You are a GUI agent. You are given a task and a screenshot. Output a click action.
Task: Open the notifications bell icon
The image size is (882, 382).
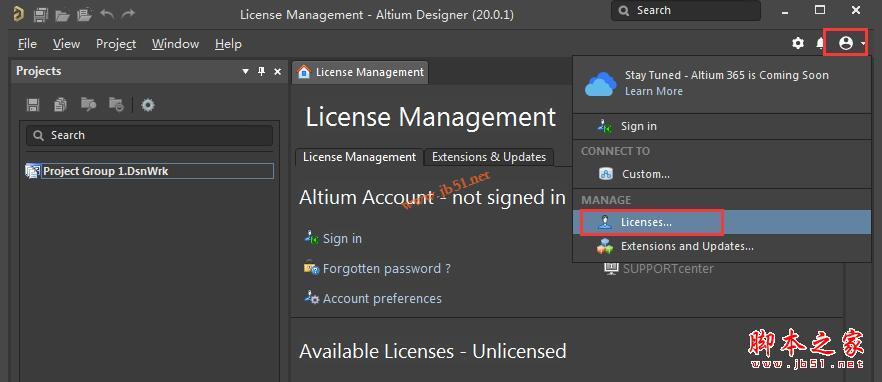[x=820, y=43]
